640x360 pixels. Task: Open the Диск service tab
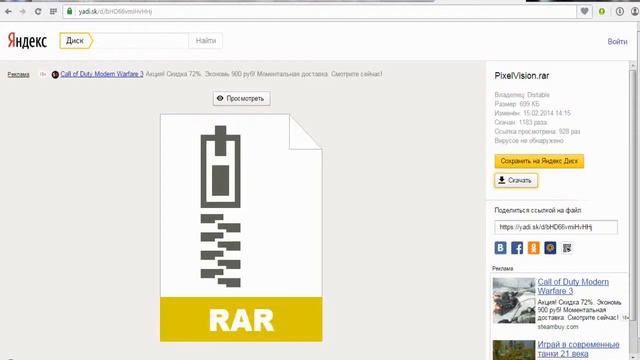click(x=76, y=41)
